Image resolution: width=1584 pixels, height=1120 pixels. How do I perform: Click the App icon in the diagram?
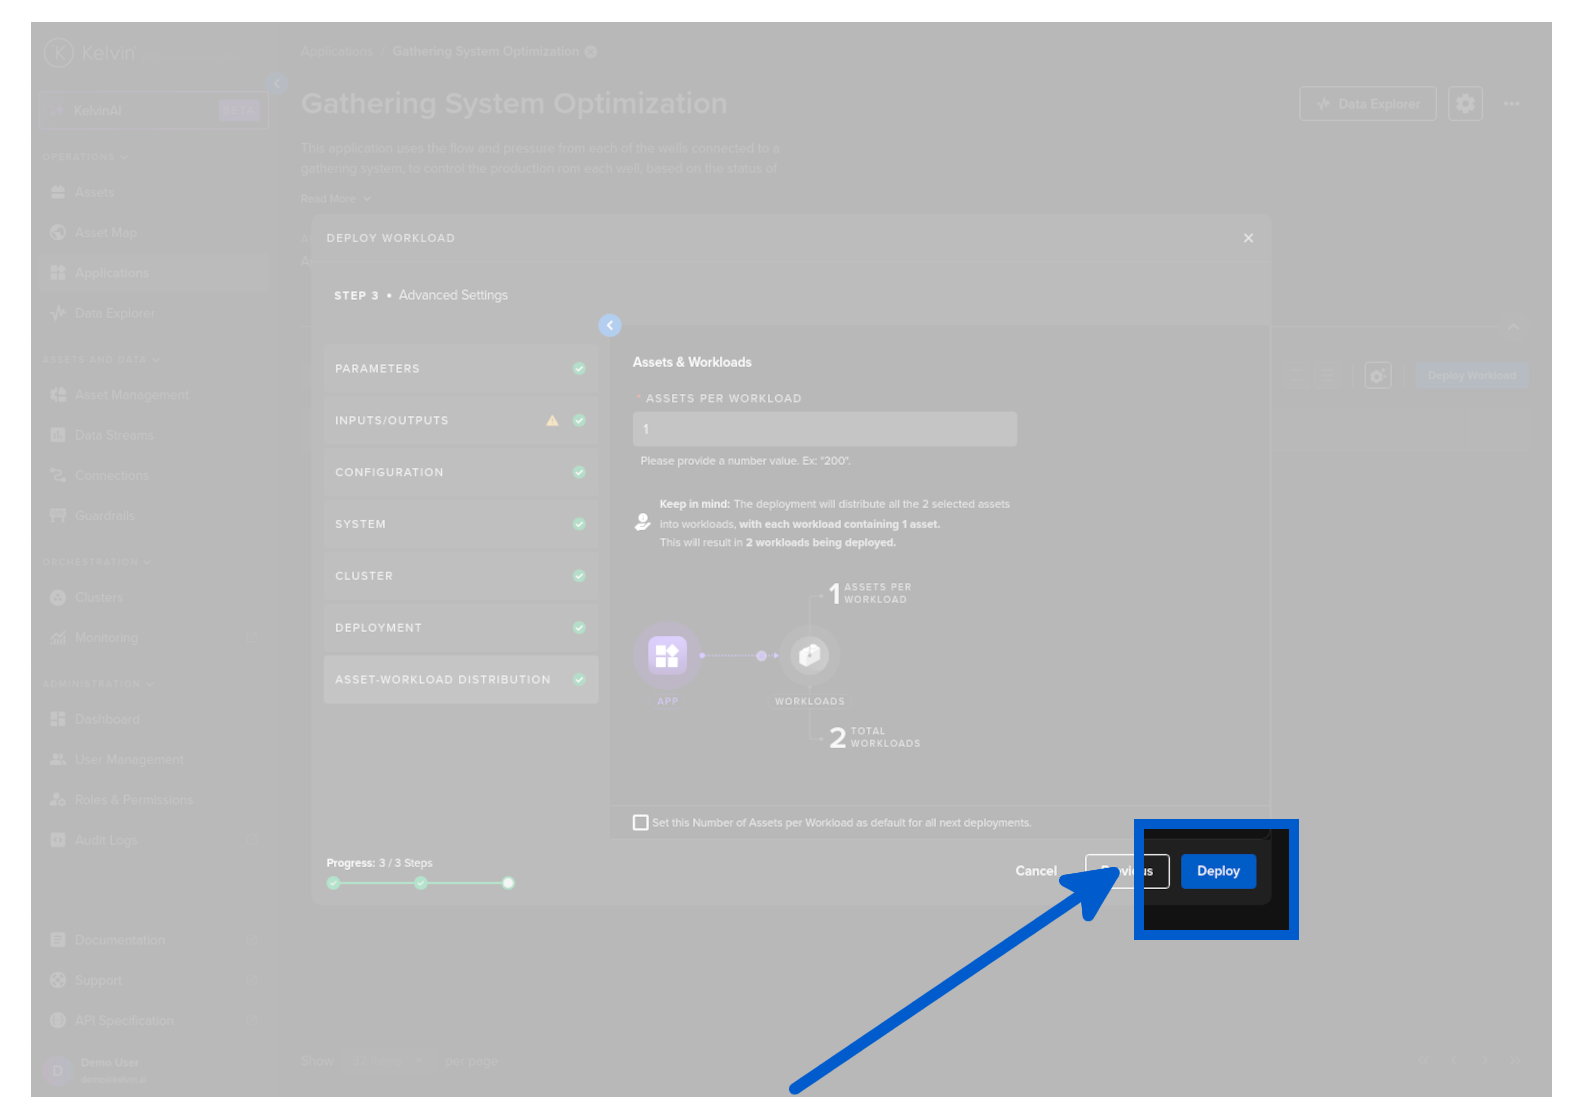pyautogui.click(x=667, y=656)
